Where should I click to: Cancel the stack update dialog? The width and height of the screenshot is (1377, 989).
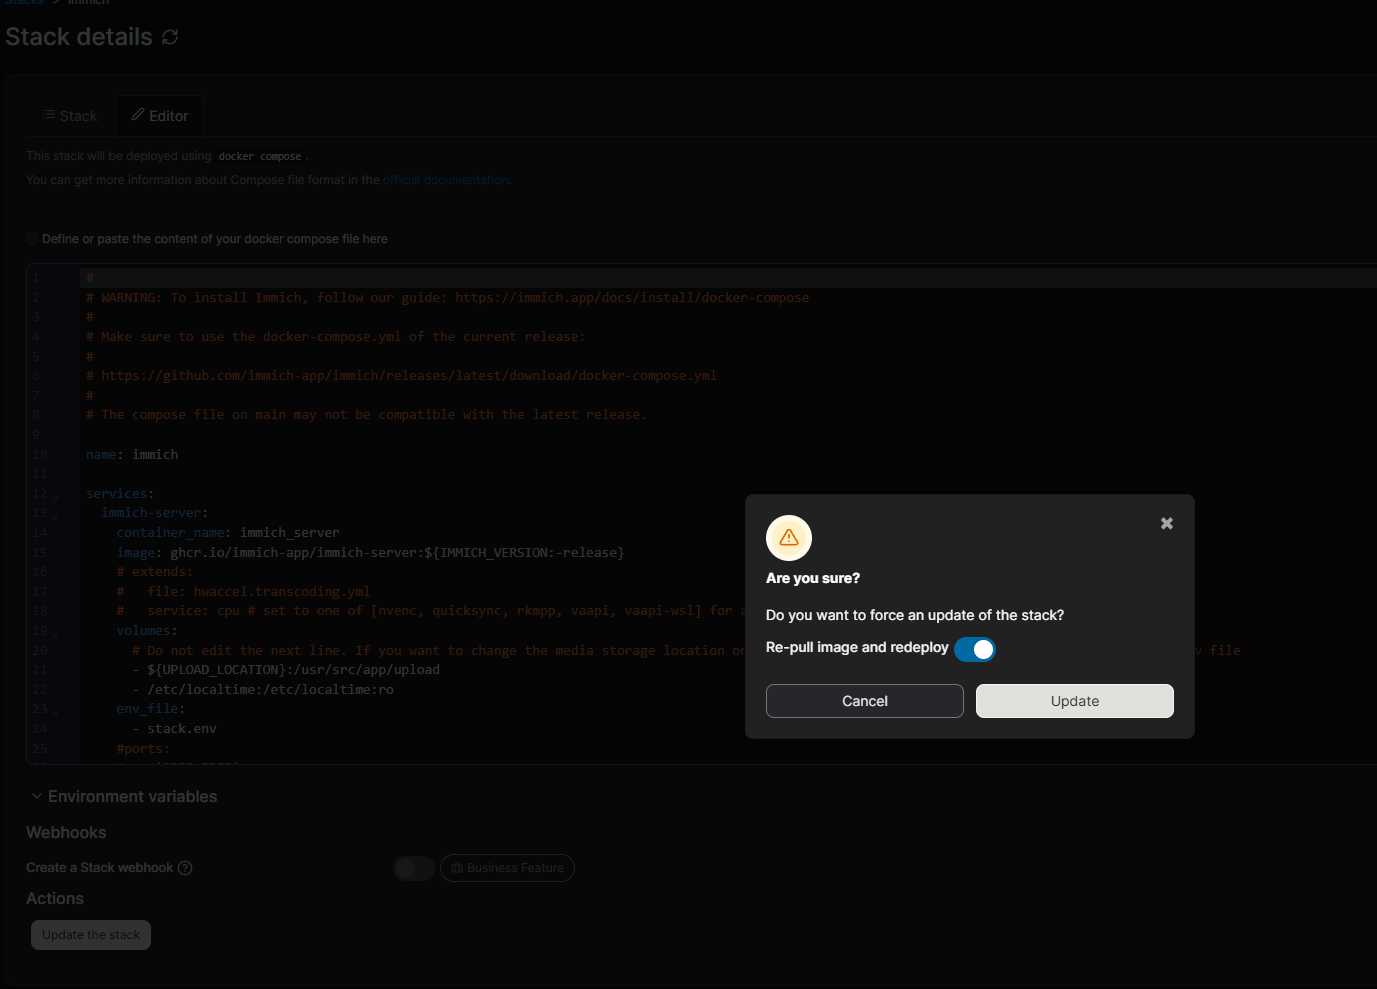865,701
